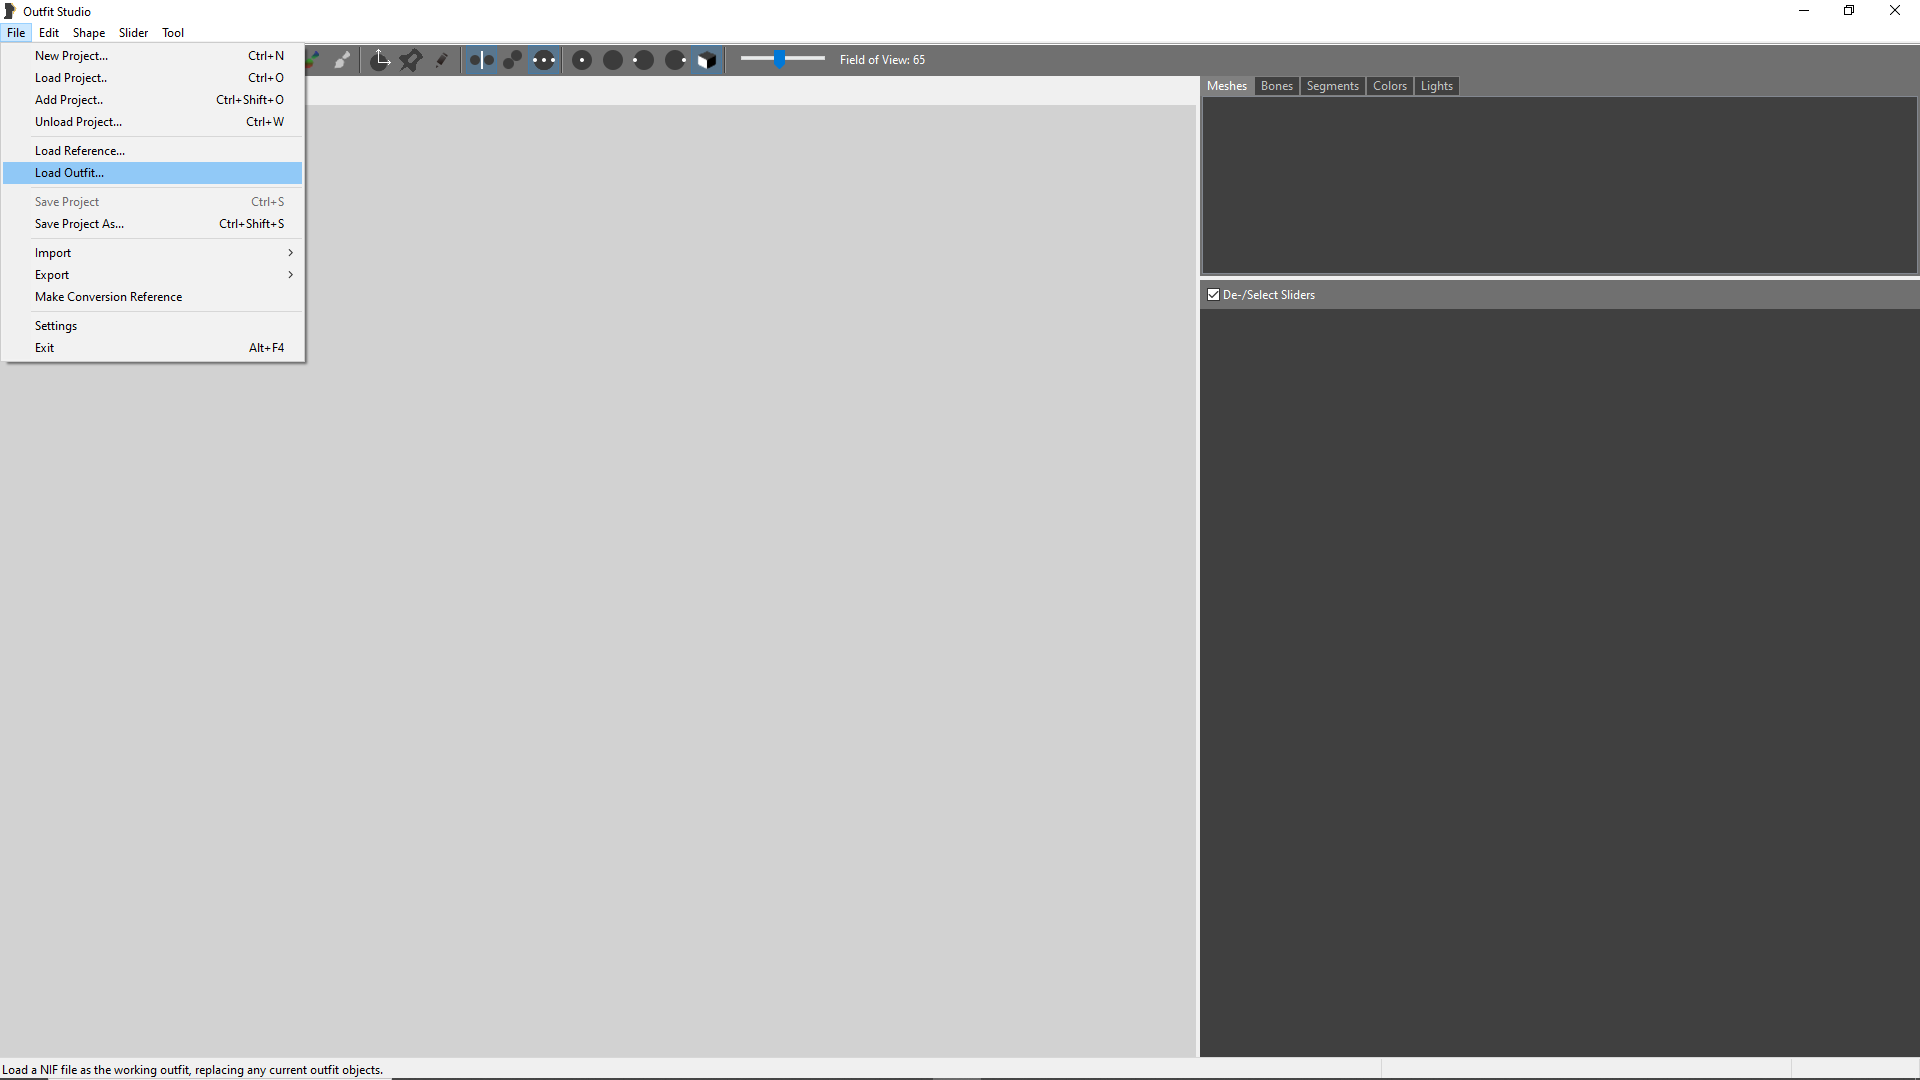Screen dimensions: 1920x1080
Task: Open the Edit menu
Action: coord(49,33)
